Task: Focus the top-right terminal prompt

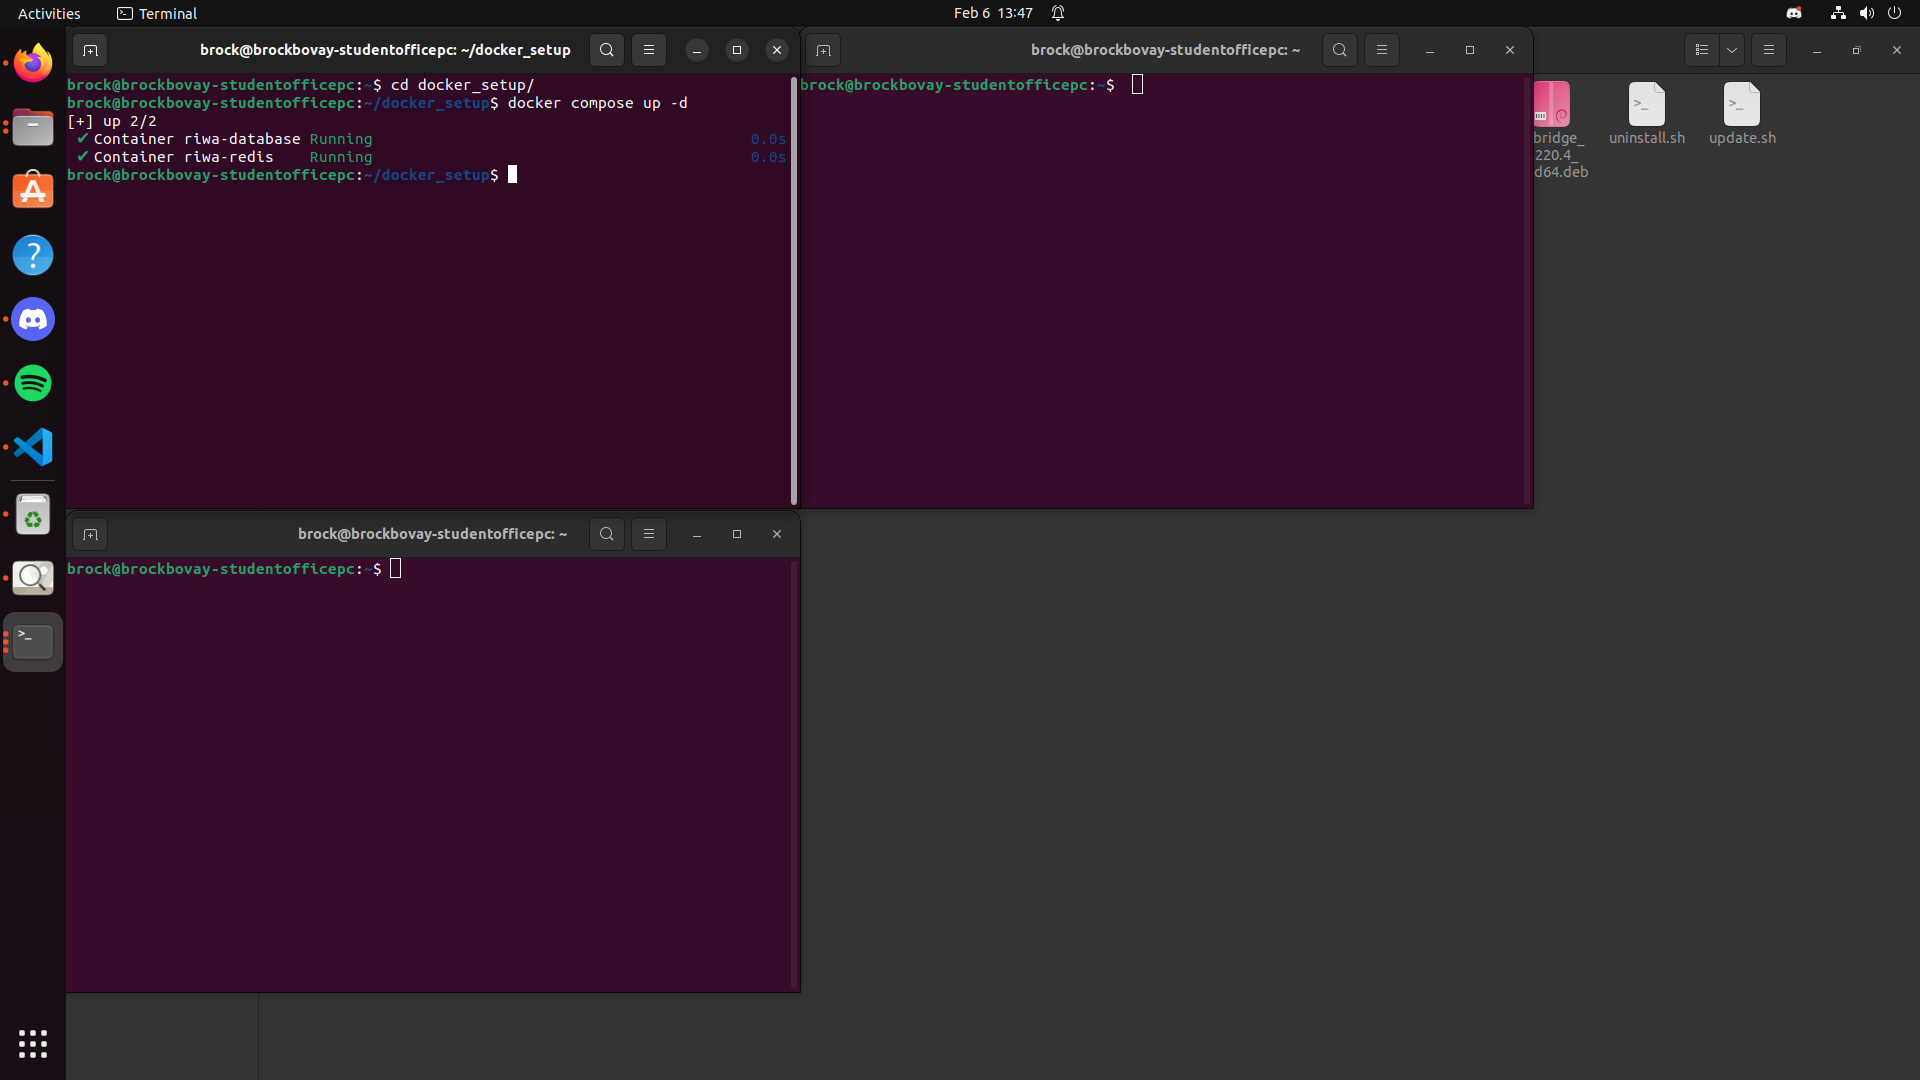Action: [1137, 85]
